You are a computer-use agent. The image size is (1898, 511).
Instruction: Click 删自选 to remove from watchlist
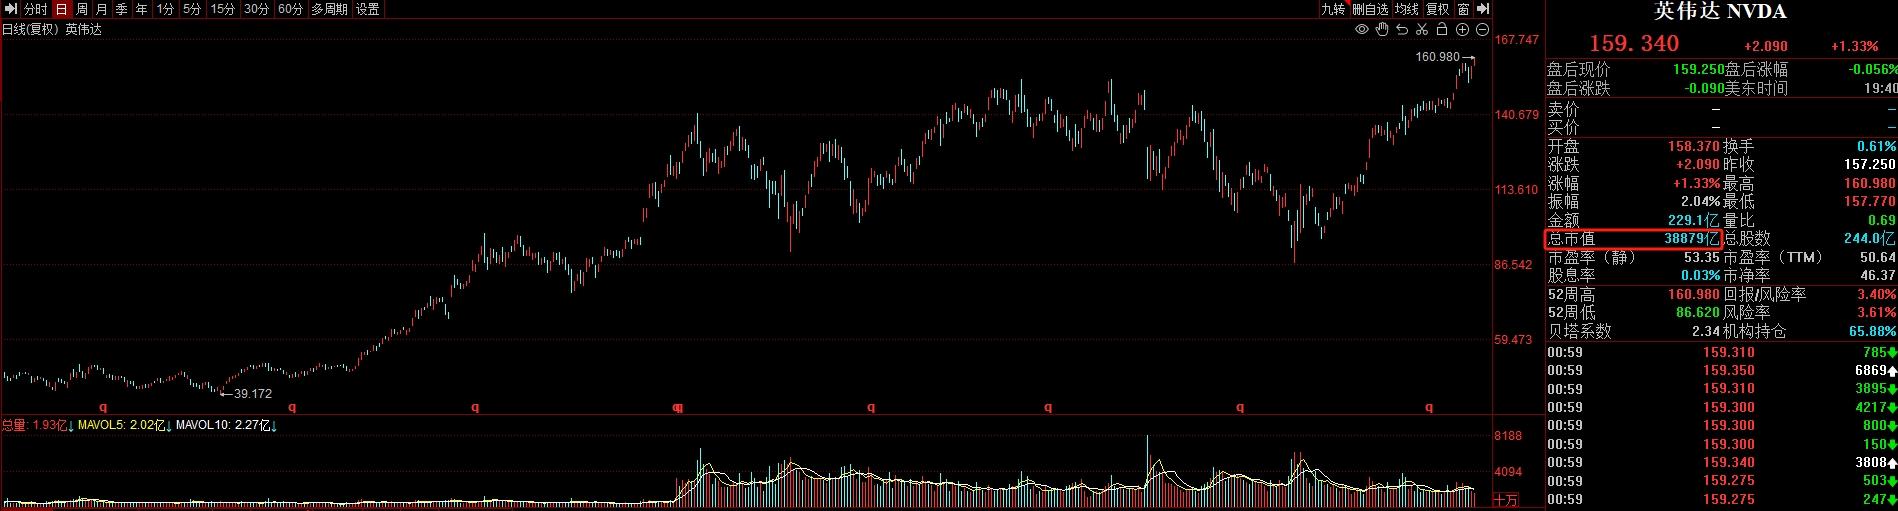(1370, 9)
